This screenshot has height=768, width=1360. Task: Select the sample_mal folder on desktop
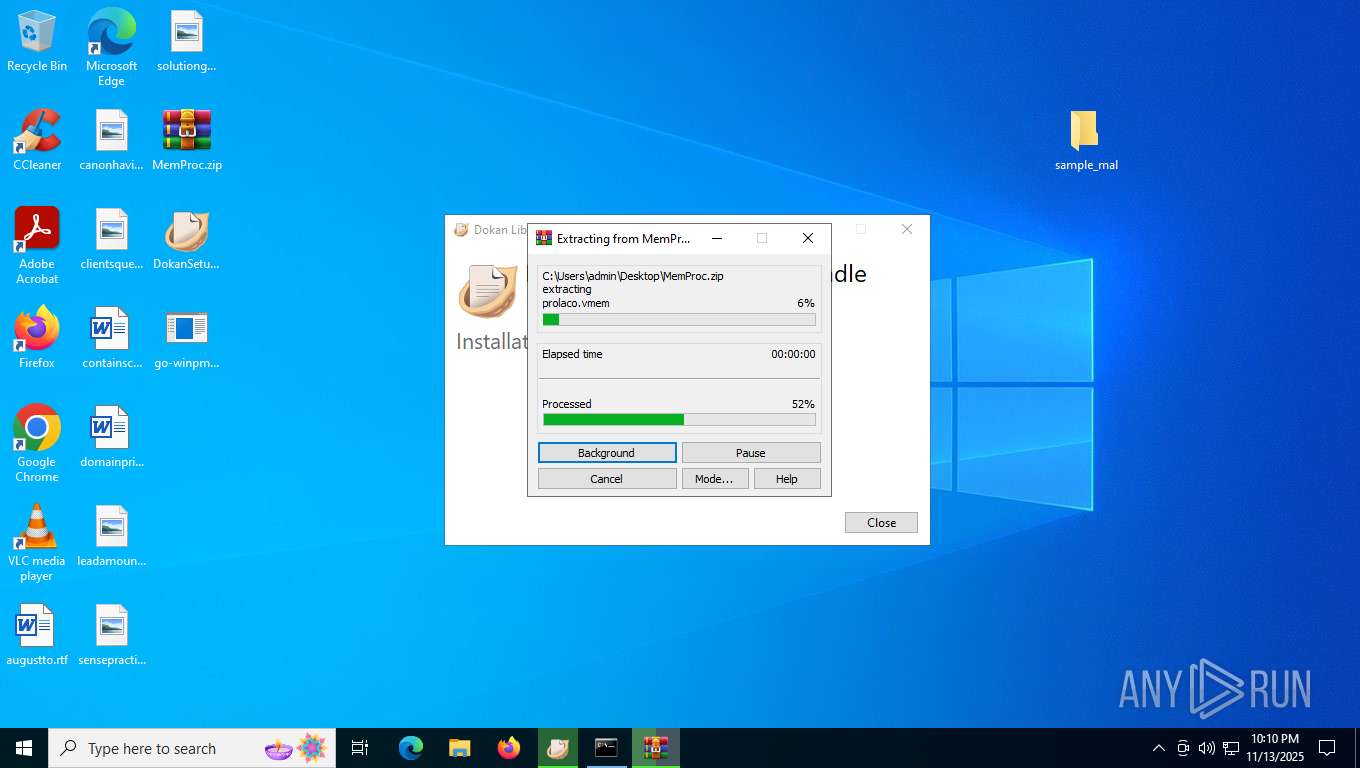(x=1086, y=140)
